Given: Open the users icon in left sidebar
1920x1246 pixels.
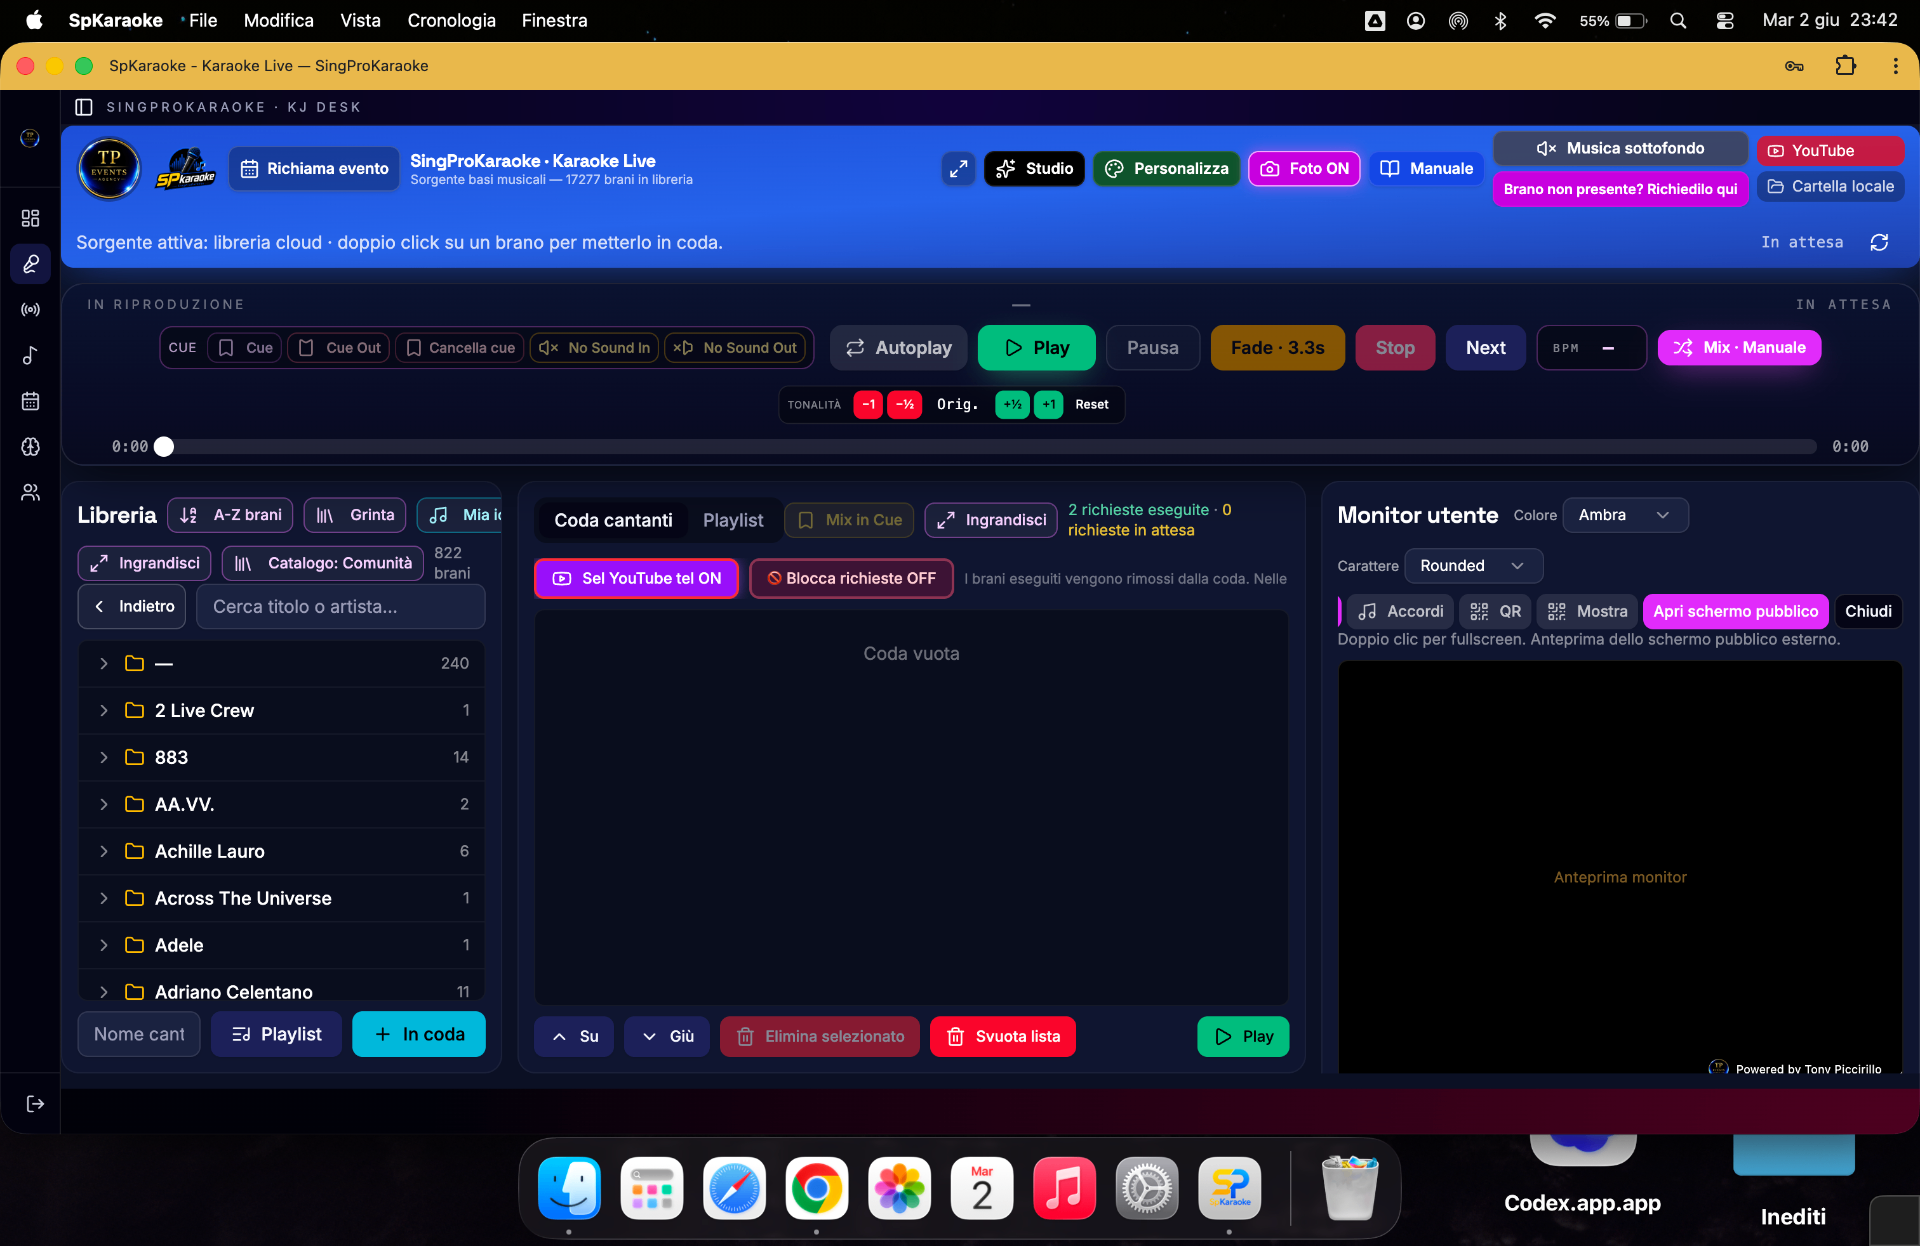Looking at the screenshot, I should tap(30, 492).
